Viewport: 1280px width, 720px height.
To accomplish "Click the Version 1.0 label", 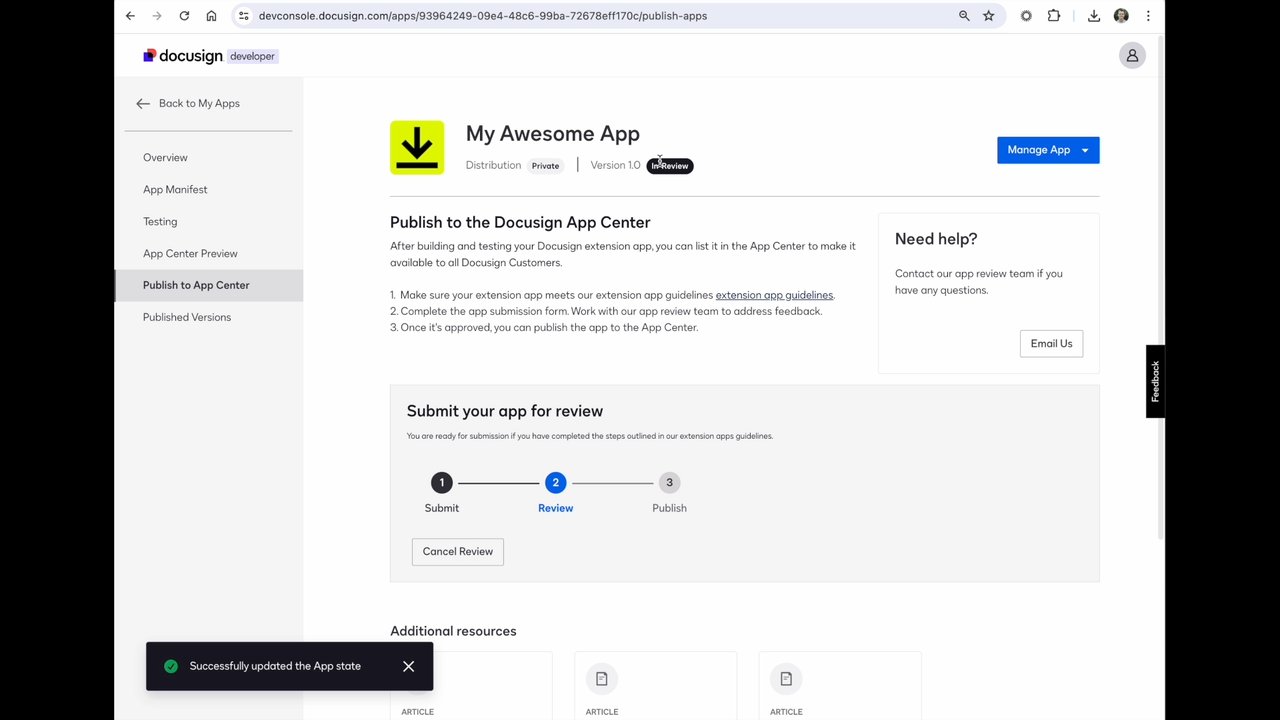I will [x=615, y=165].
